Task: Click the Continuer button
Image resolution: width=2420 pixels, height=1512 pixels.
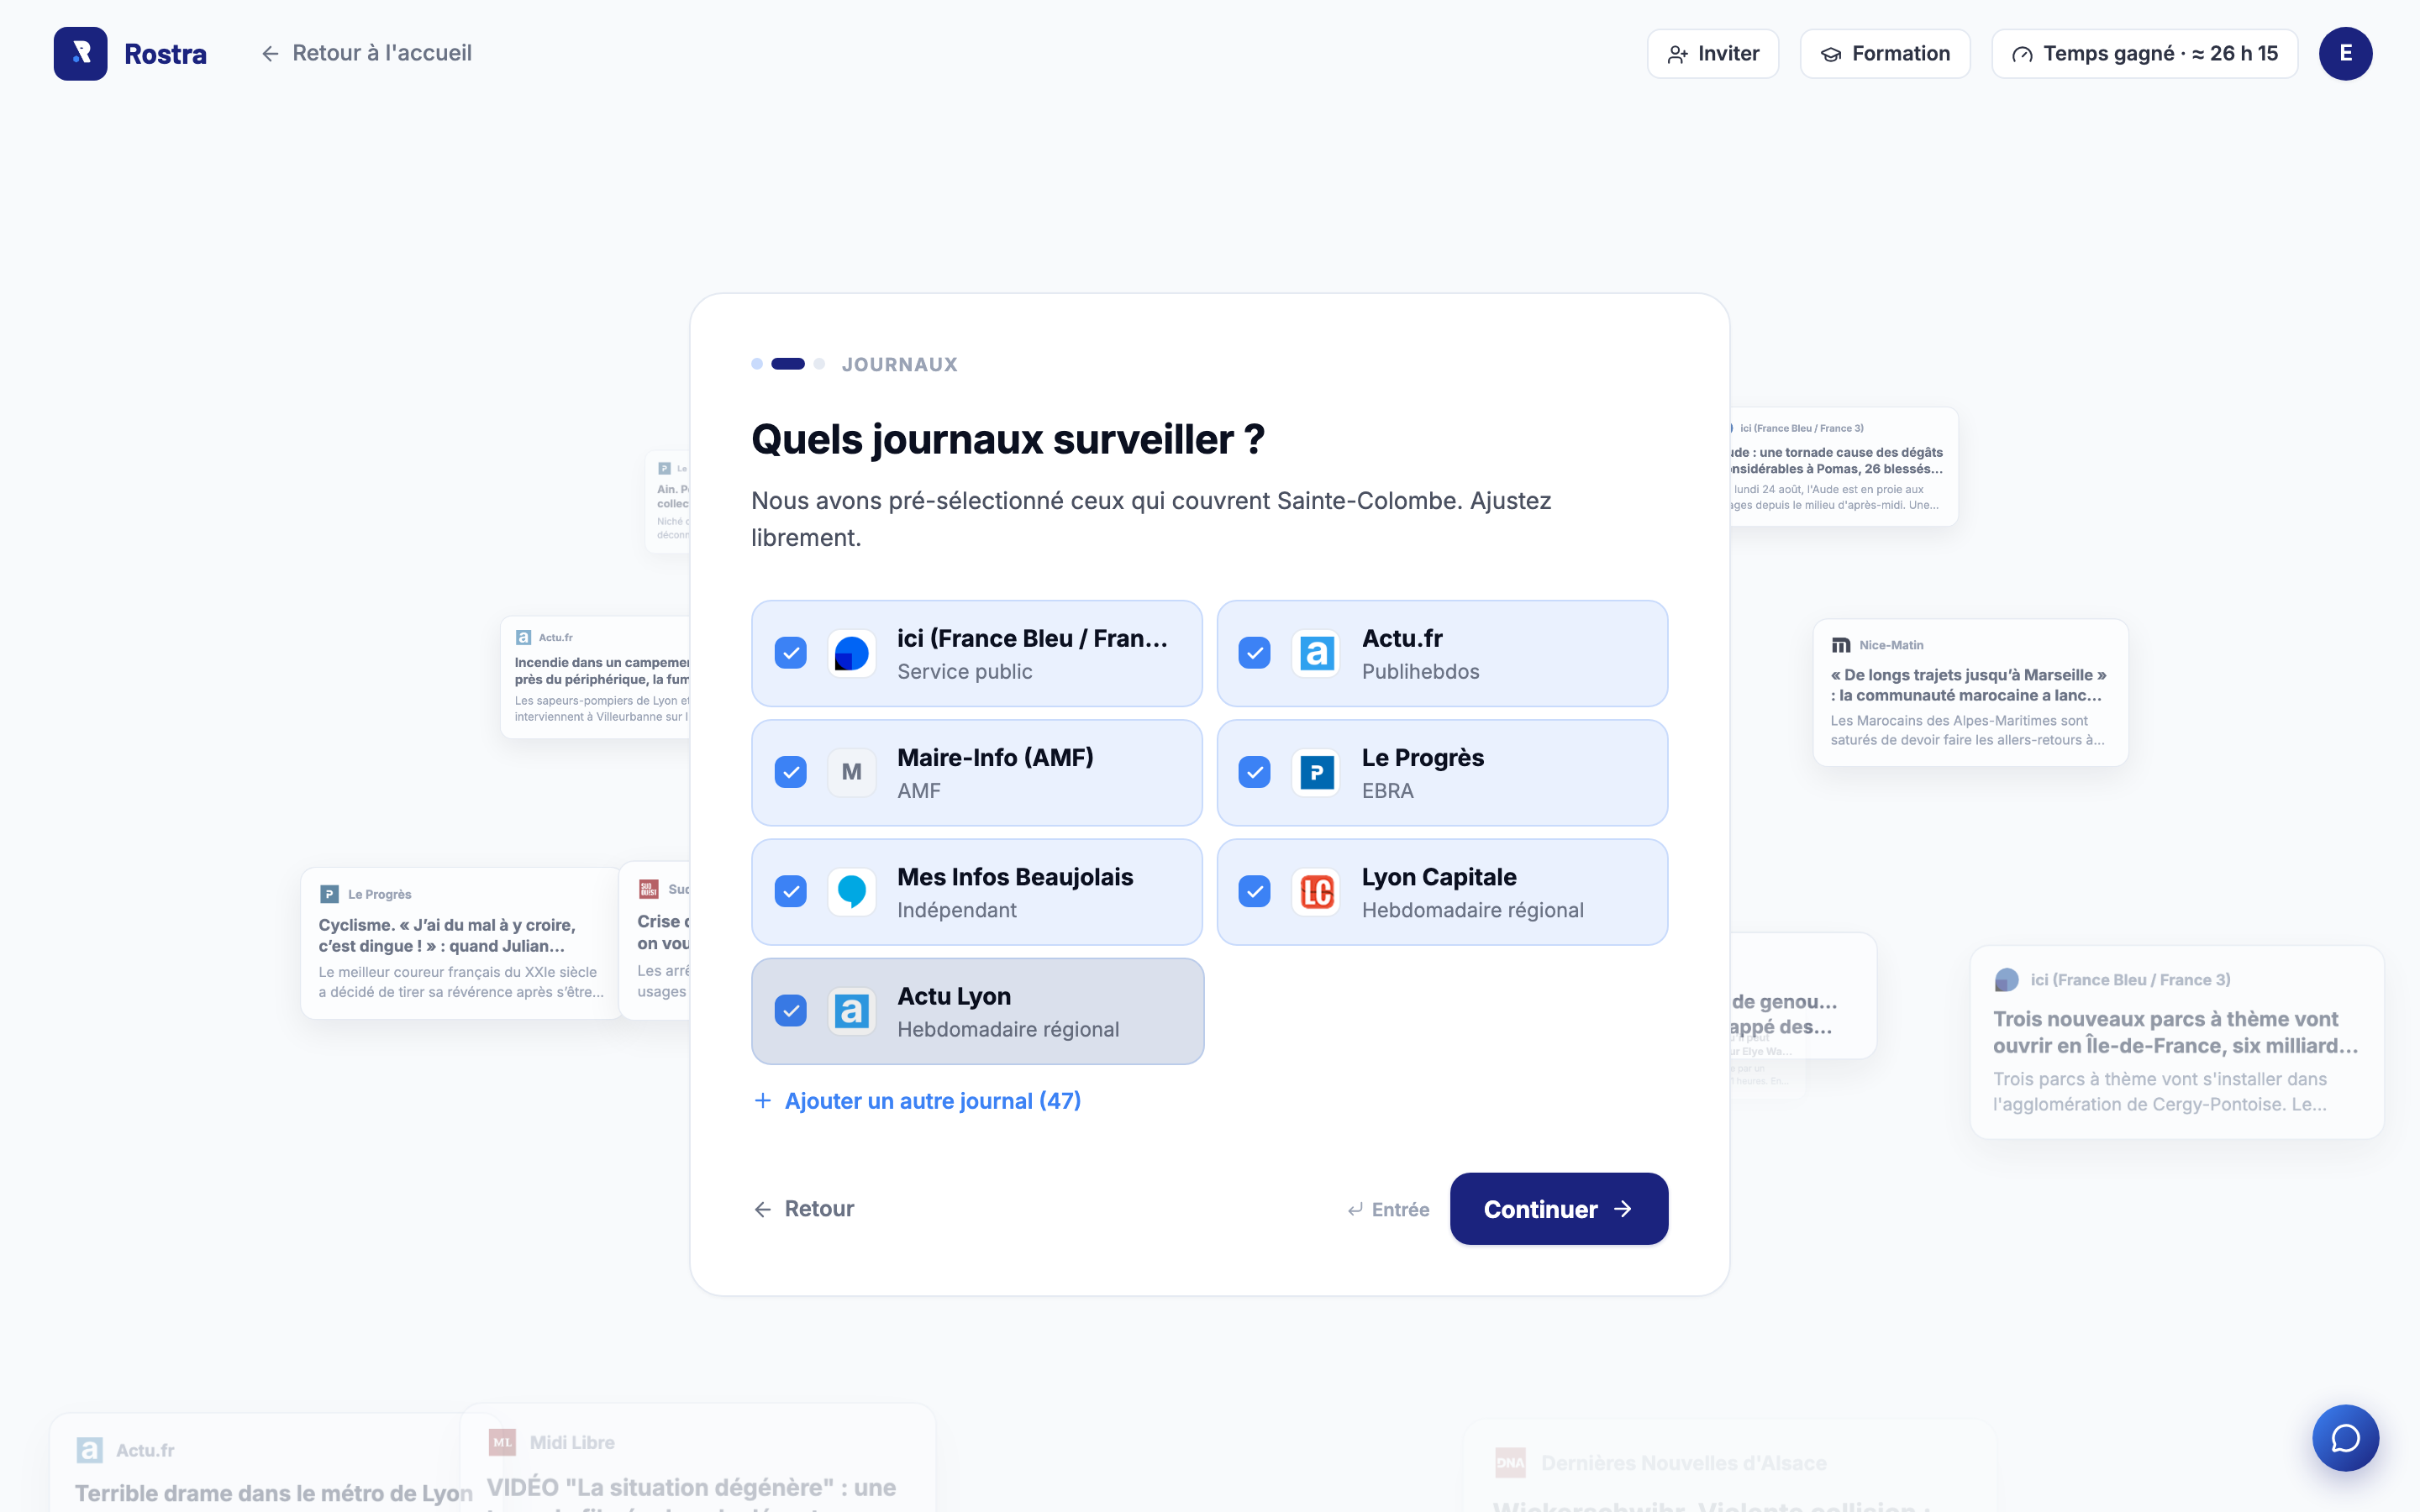Action: (1559, 1209)
